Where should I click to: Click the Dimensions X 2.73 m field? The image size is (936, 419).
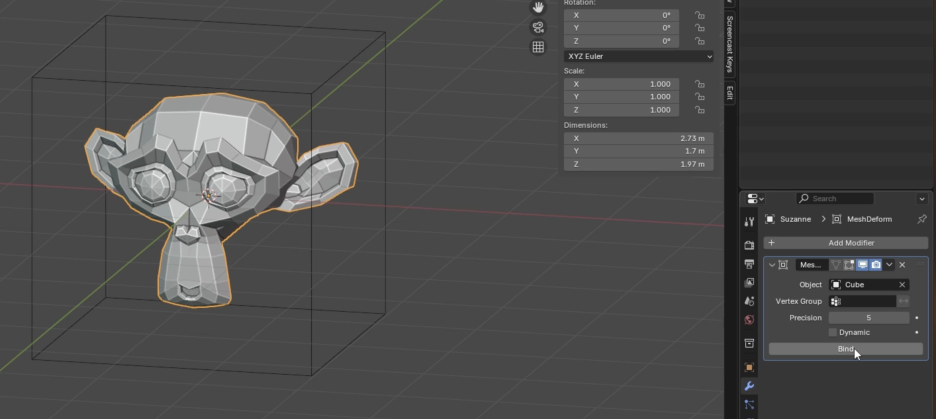(638, 138)
